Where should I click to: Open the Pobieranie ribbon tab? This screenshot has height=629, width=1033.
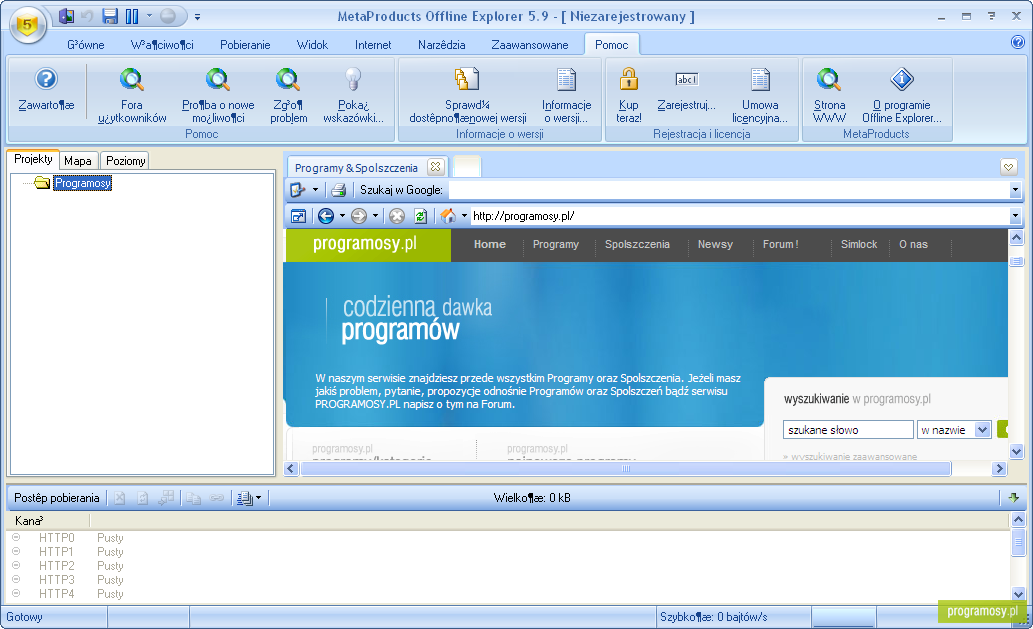pyautogui.click(x=245, y=45)
